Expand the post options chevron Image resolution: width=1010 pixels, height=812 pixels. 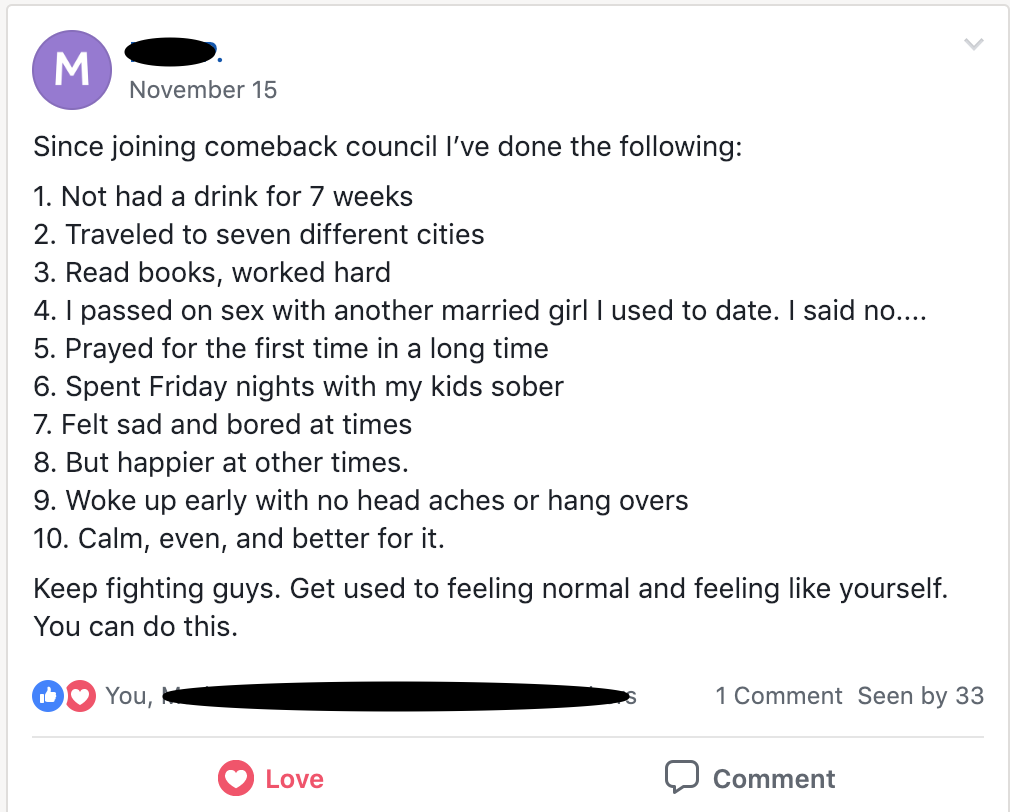973,44
